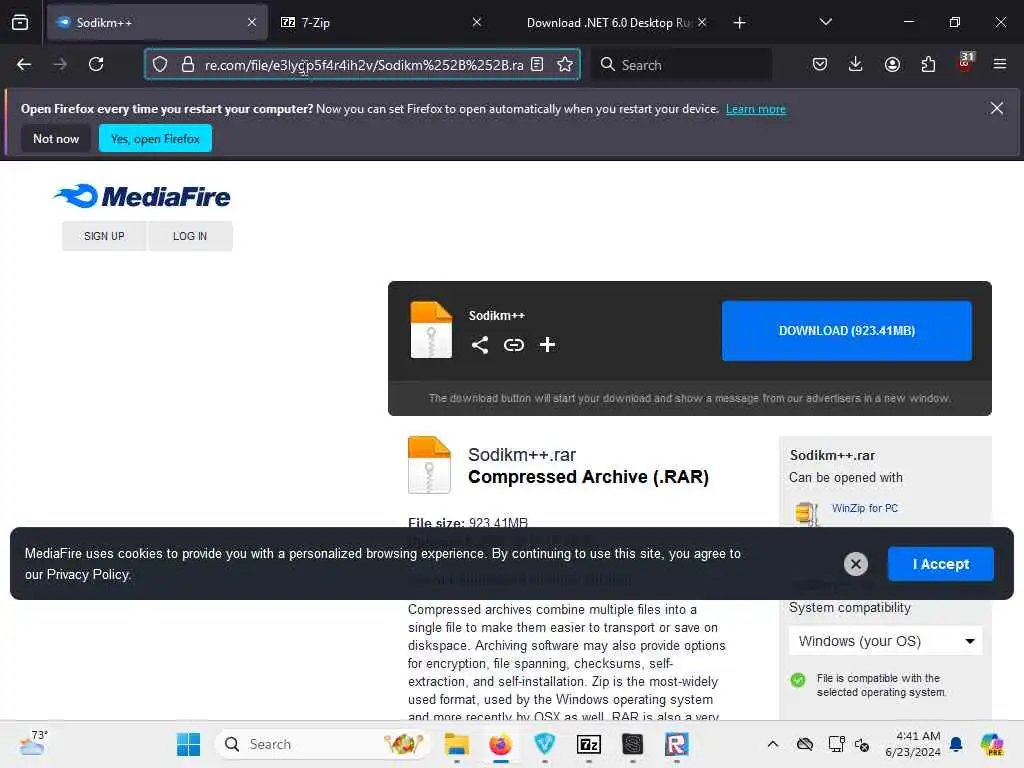Bookmark this page with the star icon
The image size is (1024, 768).
(x=565, y=64)
